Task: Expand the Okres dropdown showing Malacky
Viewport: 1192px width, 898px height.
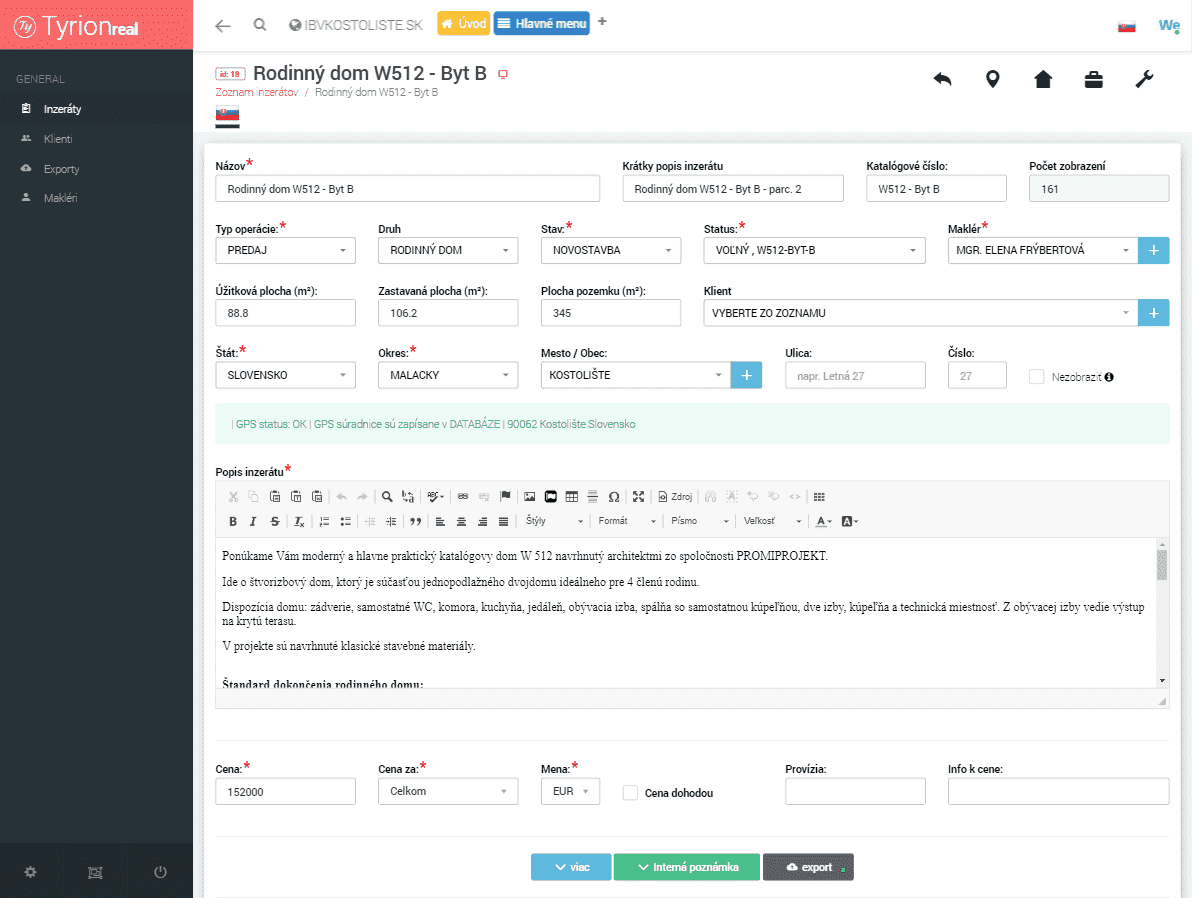Action: 448,375
